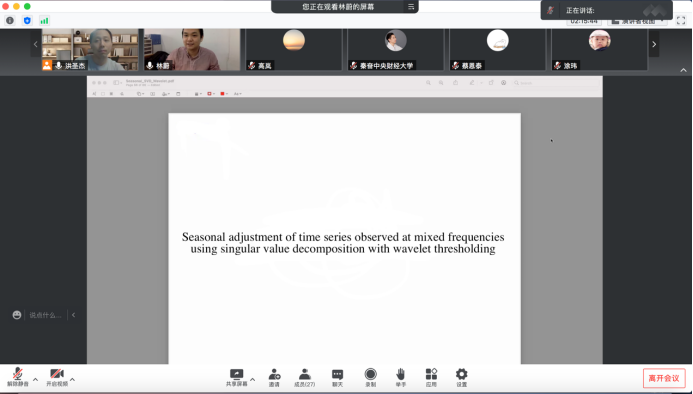This screenshot has width=693, height=394.
Task: Show next participants with right arrow
Action: coord(654,44)
